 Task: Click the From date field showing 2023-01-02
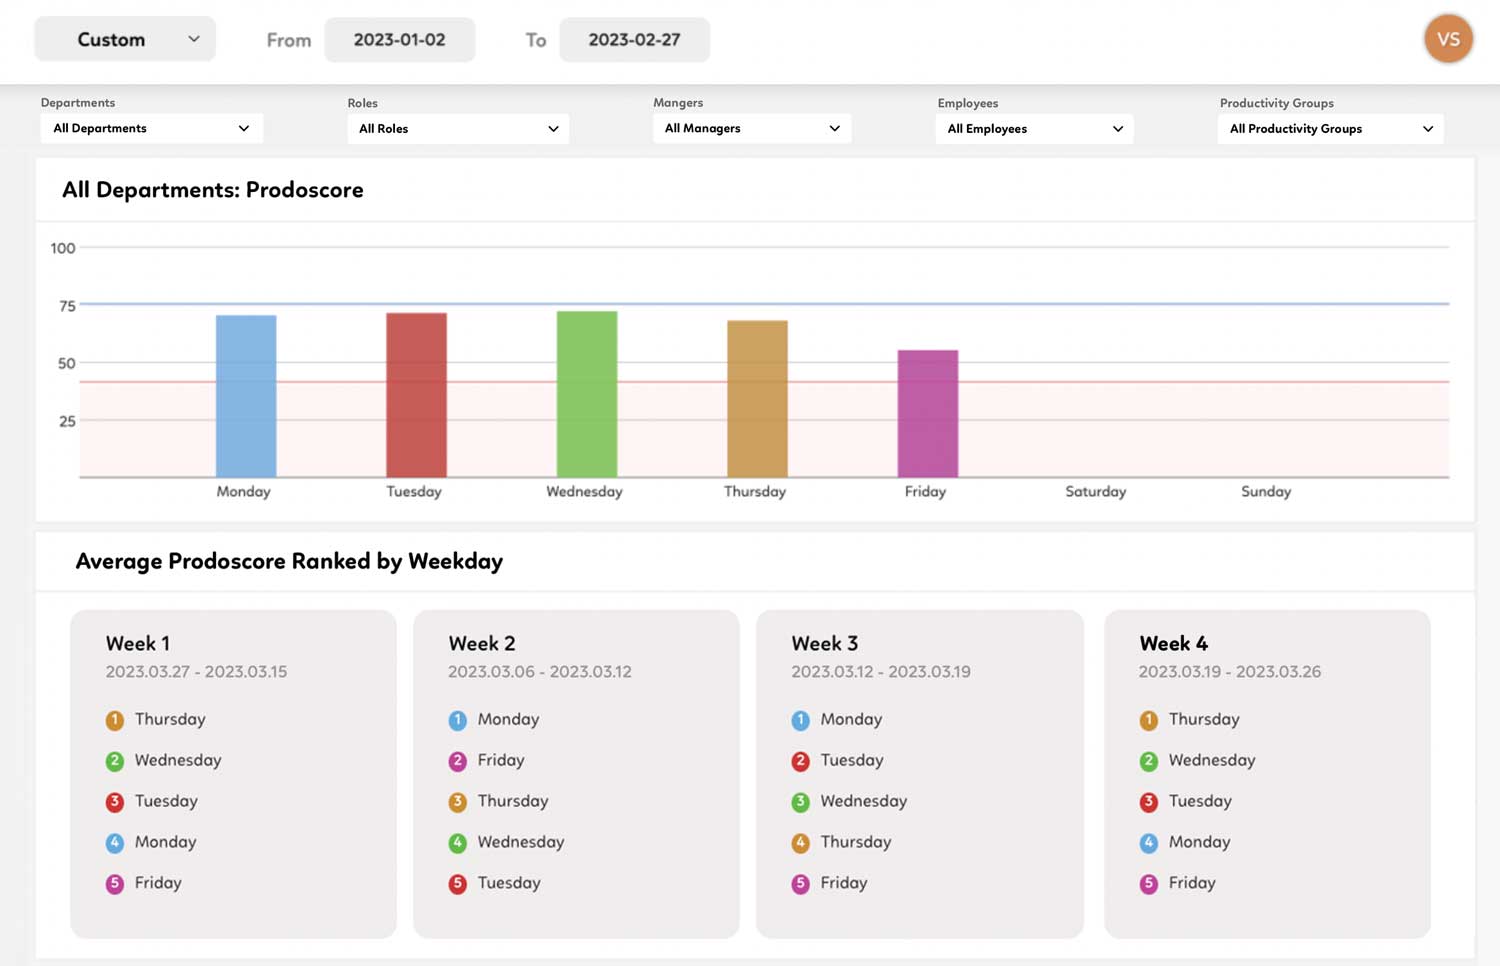coord(399,39)
